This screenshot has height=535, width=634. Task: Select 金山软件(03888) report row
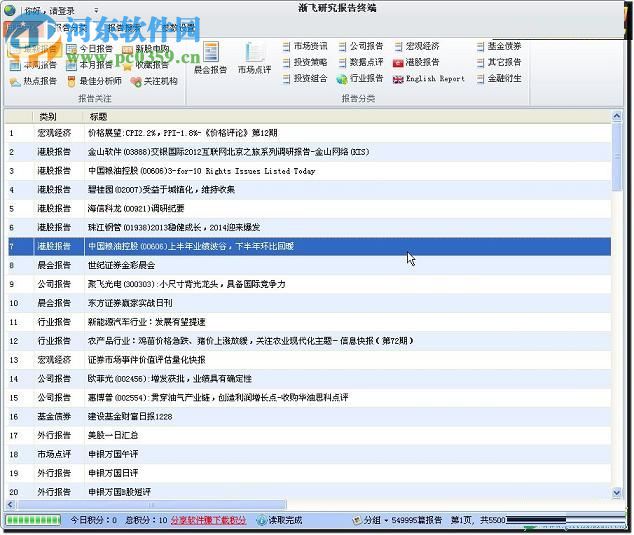coord(309,152)
